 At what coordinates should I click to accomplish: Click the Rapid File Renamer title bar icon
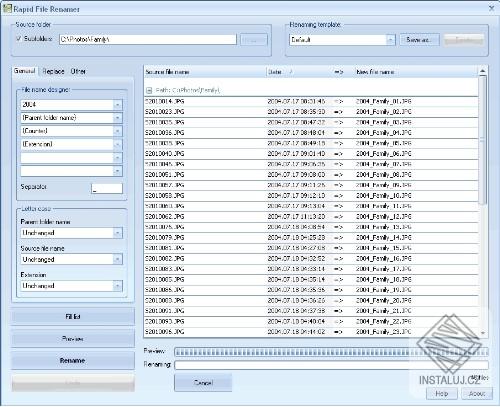[x=7, y=8]
